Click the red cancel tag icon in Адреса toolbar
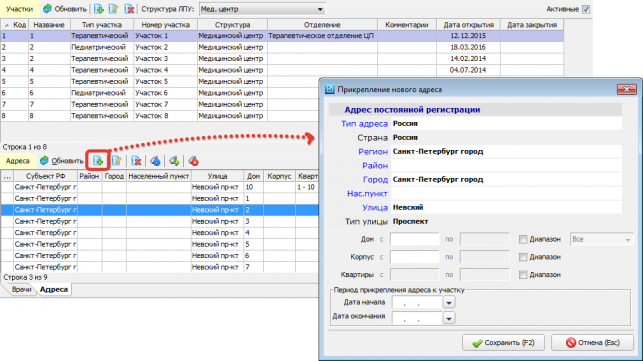The height and width of the screenshot is (361, 643). coord(193,161)
